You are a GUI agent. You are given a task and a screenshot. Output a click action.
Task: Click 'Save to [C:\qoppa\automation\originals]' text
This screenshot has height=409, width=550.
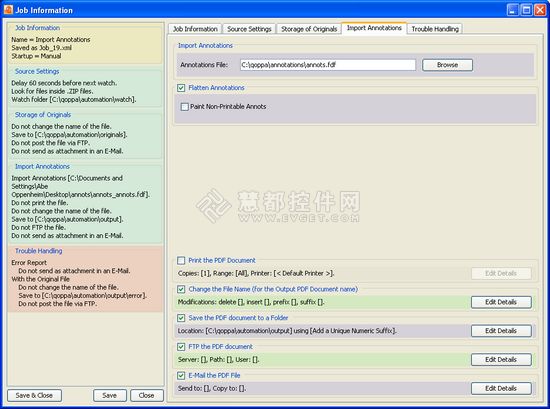pos(69,135)
